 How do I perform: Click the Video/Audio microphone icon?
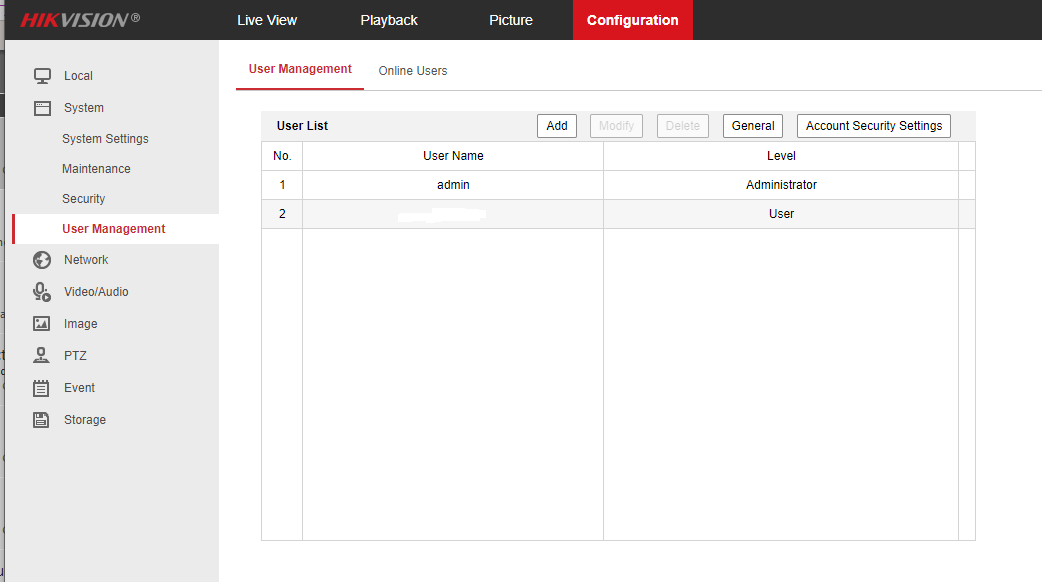(42, 292)
